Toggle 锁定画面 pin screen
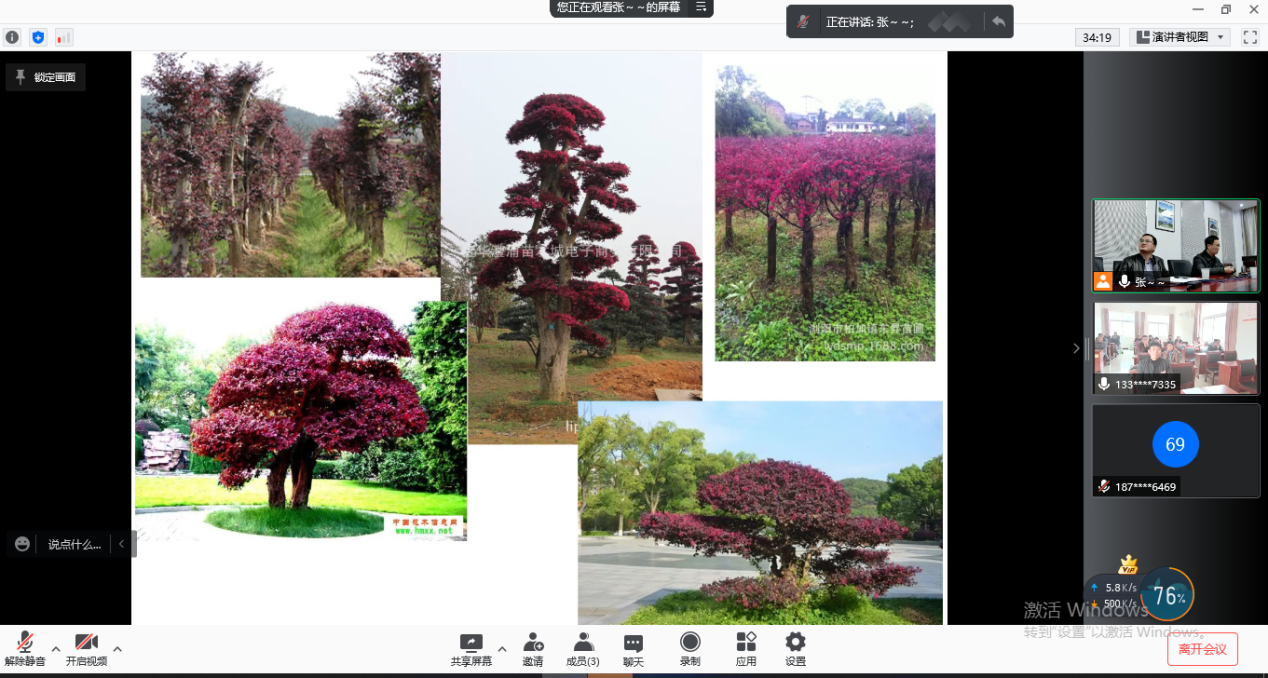The height and width of the screenshot is (678, 1268). coord(46,77)
